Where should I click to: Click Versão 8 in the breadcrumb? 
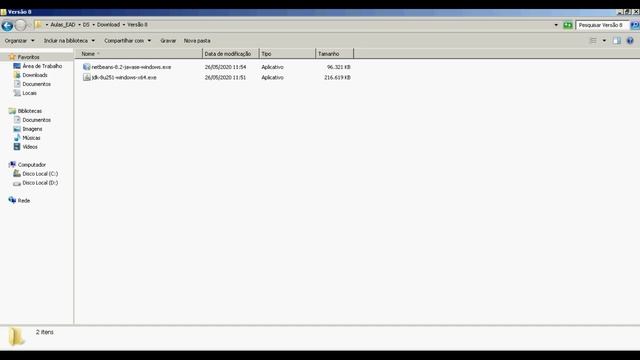[138, 25]
